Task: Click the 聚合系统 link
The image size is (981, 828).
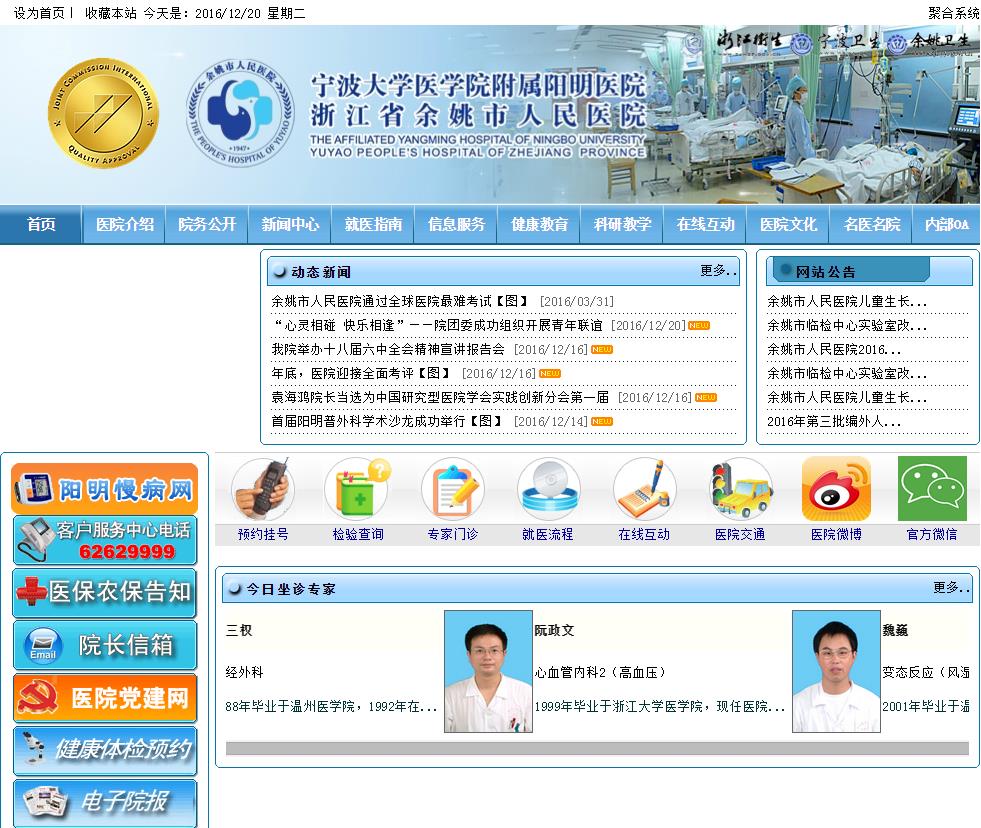Action: pos(953,13)
